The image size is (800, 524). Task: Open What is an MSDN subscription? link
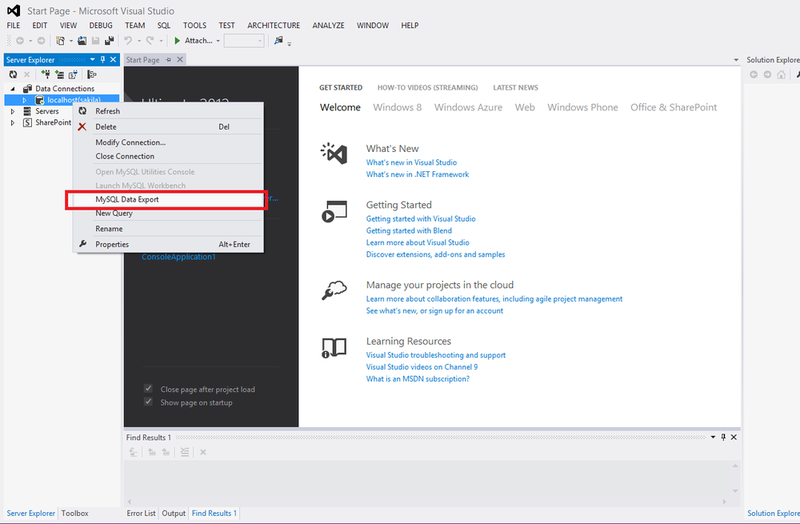point(417,379)
